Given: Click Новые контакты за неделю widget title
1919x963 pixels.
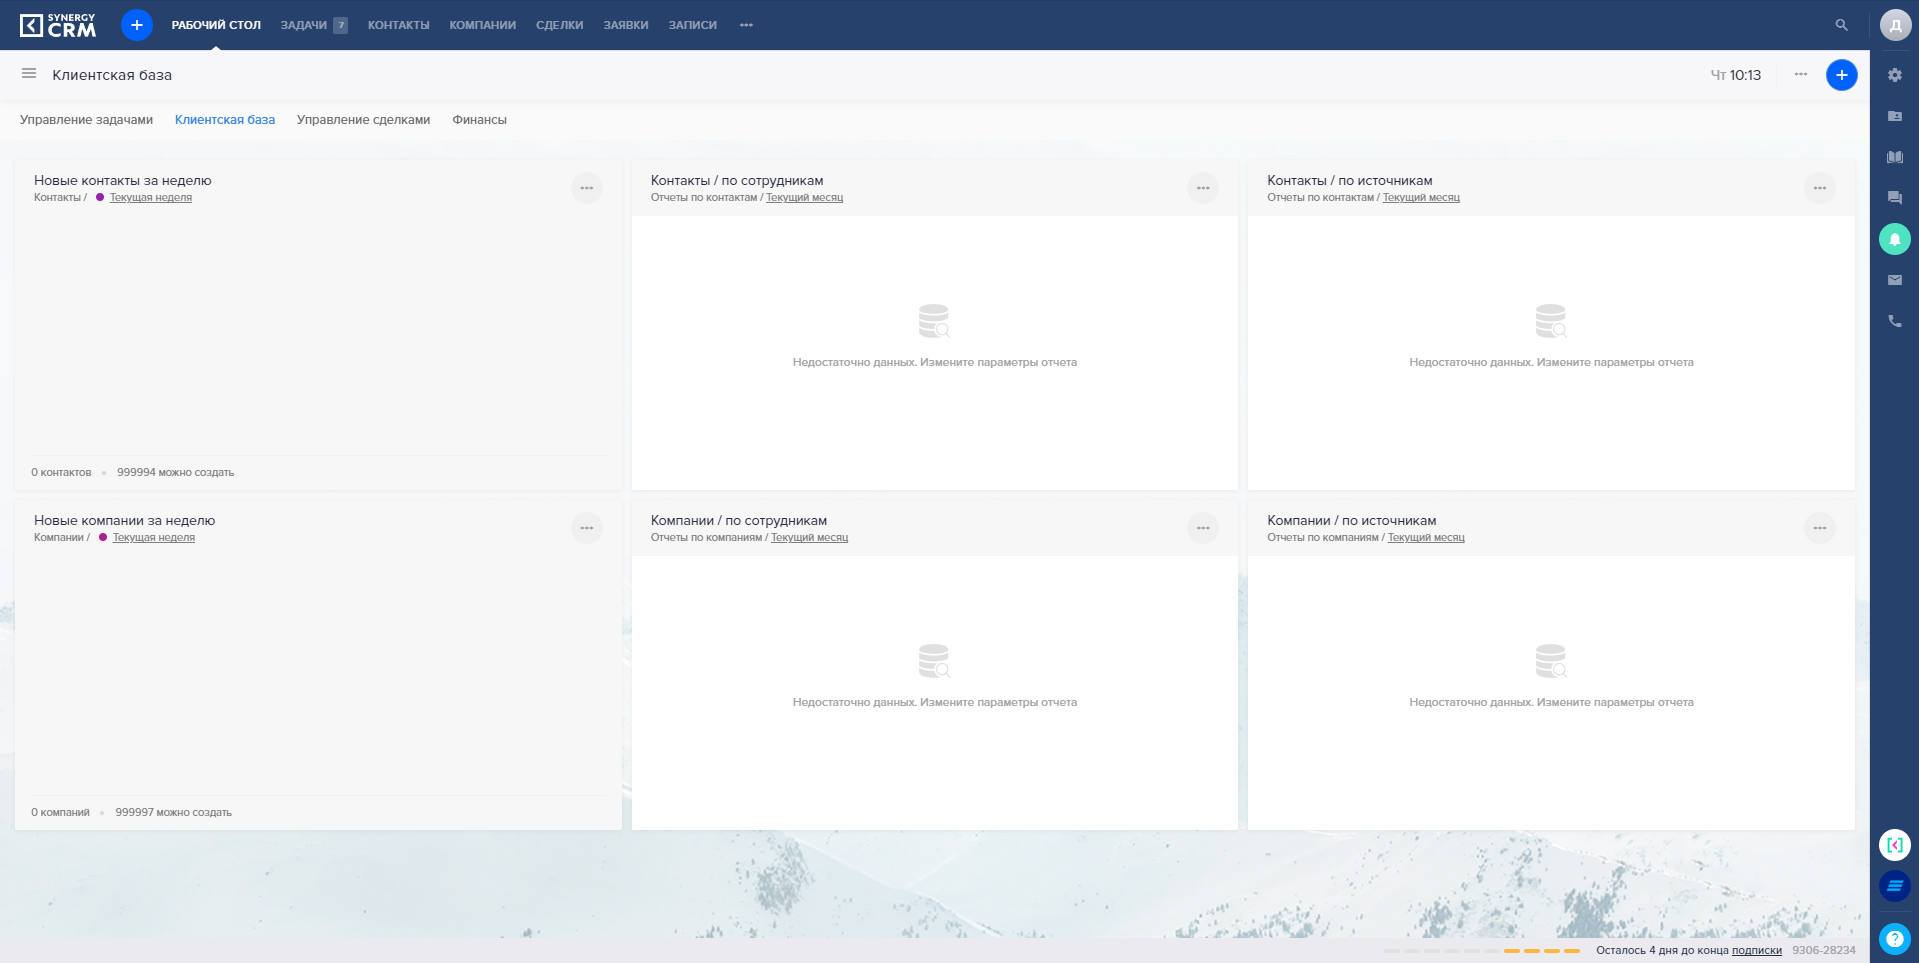Looking at the screenshot, I should point(123,181).
